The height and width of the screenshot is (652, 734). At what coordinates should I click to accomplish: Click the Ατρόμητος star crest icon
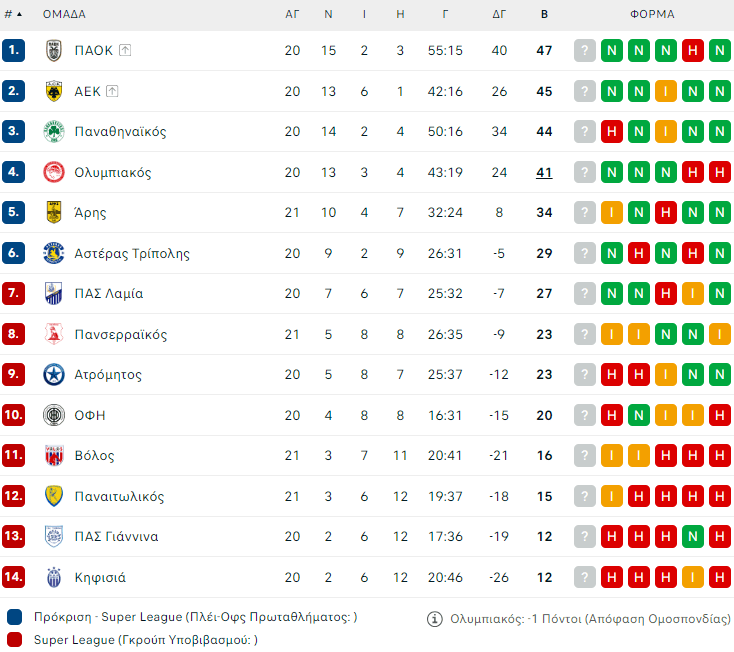pyautogui.click(x=54, y=375)
